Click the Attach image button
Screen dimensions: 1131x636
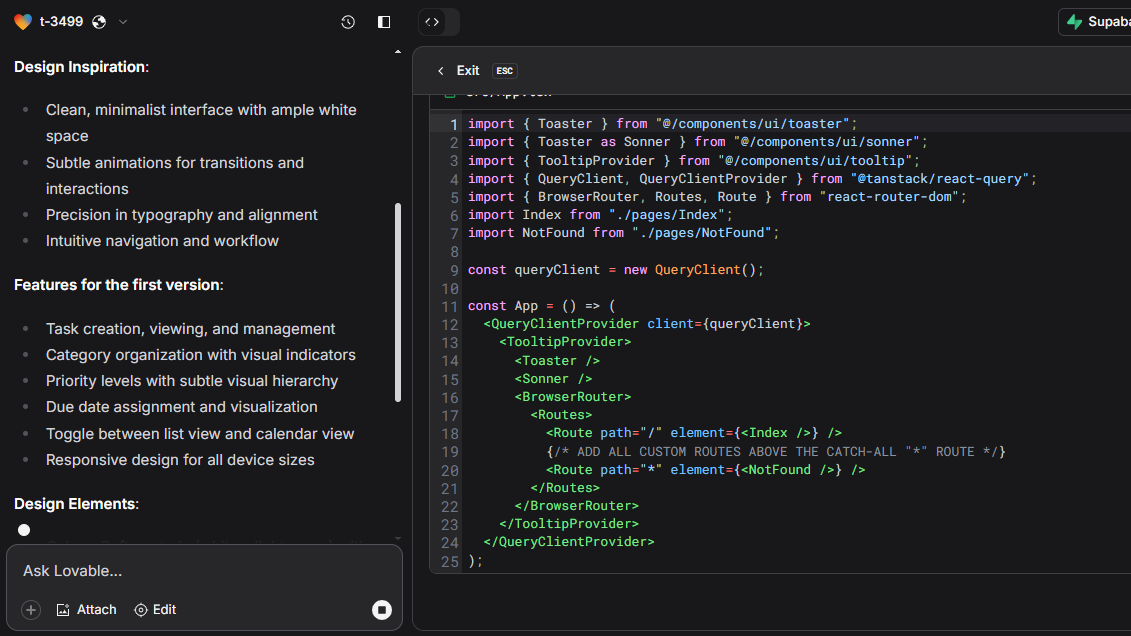[86, 610]
